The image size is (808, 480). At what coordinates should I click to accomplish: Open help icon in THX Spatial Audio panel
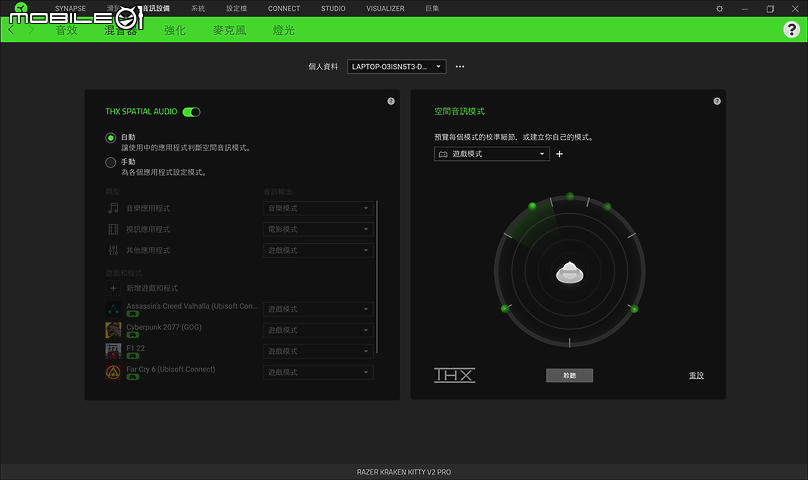click(391, 101)
